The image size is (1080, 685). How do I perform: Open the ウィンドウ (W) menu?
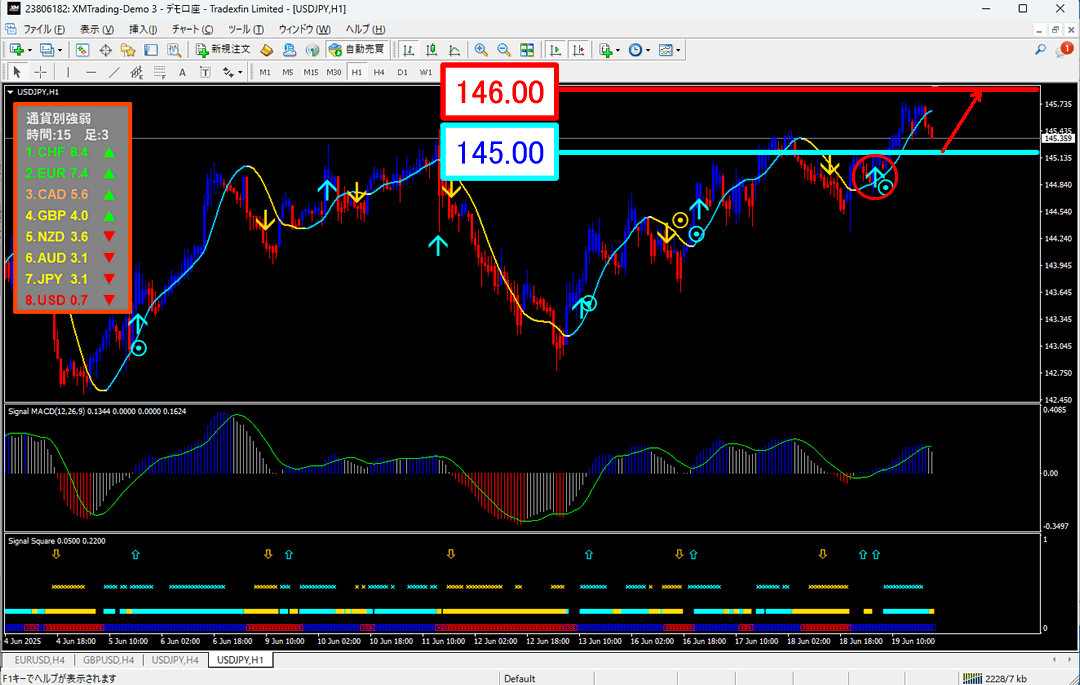[304, 30]
